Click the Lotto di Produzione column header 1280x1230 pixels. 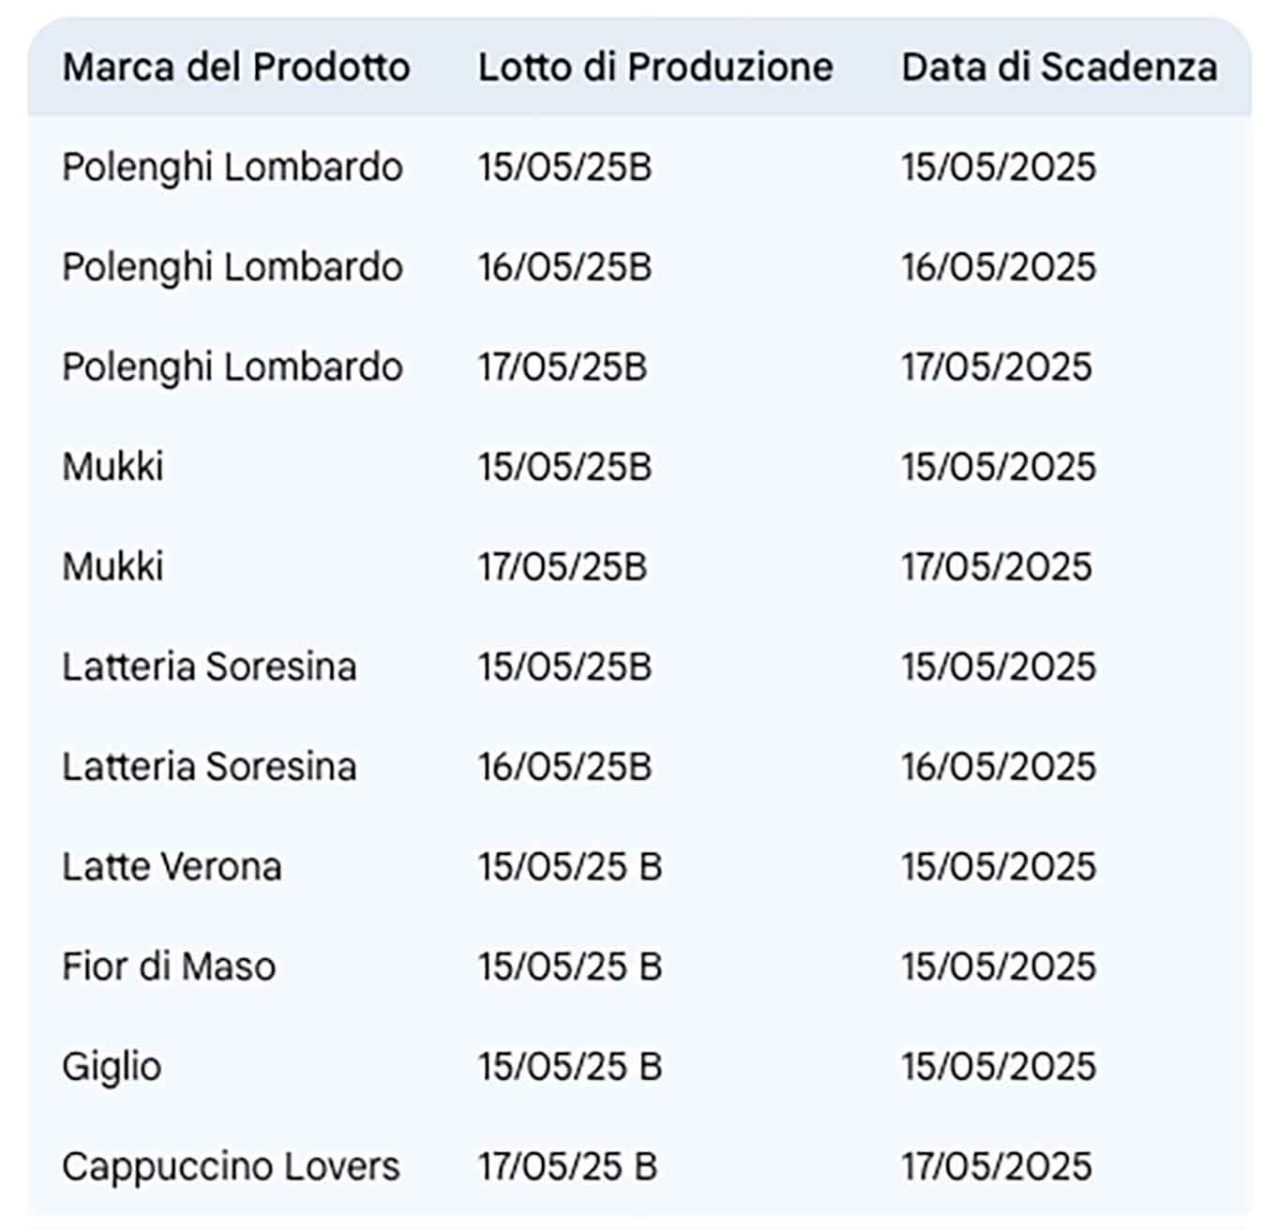[x=655, y=67]
